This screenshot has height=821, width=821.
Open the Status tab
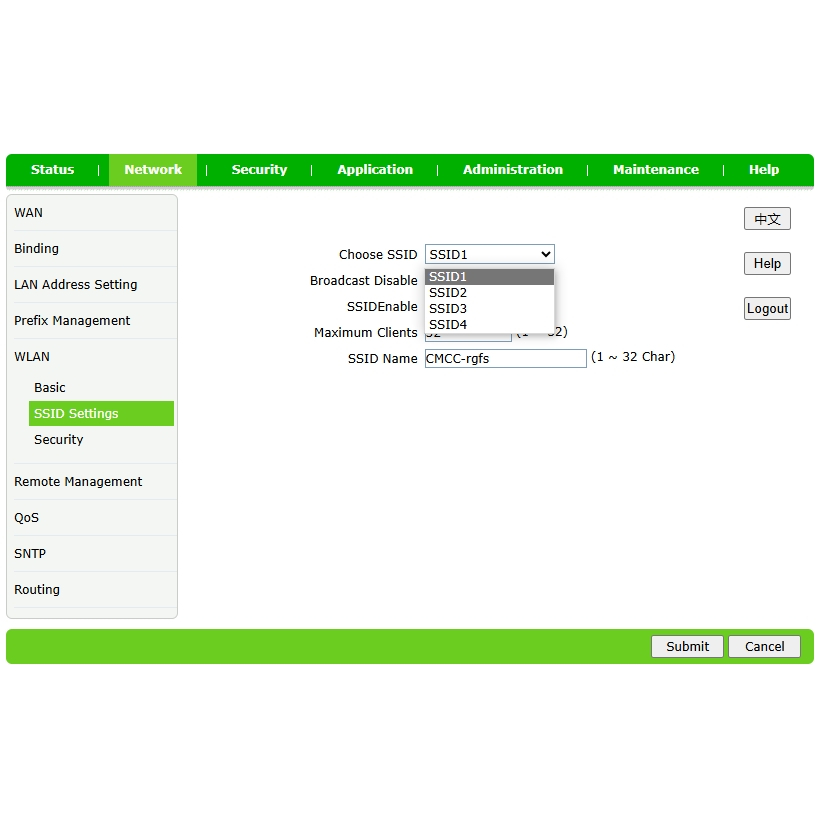click(x=52, y=170)
